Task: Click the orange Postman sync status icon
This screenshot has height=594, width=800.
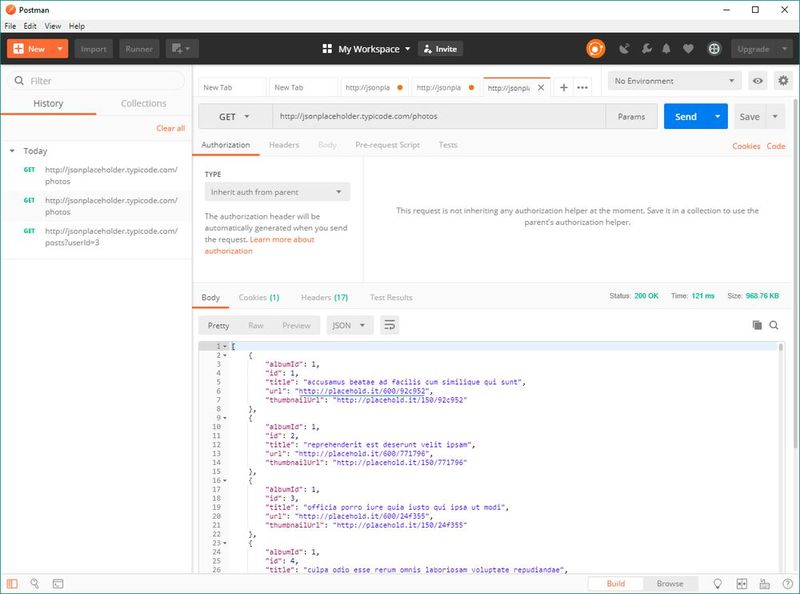Action: tap(595, 49)
